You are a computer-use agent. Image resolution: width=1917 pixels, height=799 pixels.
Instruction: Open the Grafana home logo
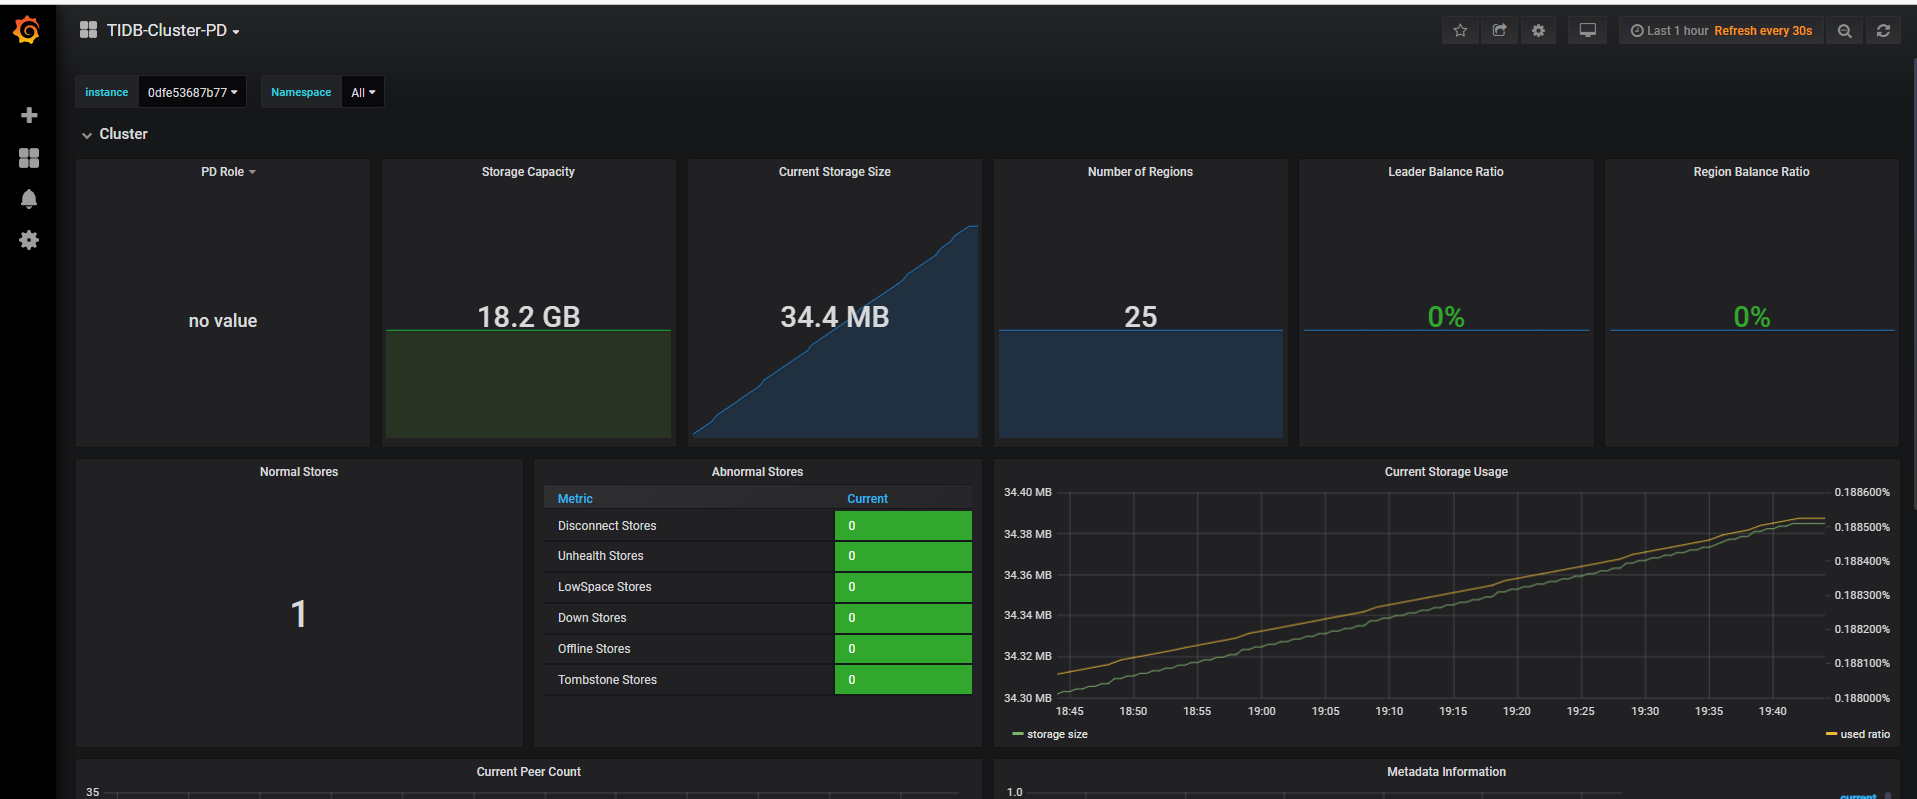tap(27, 31)
